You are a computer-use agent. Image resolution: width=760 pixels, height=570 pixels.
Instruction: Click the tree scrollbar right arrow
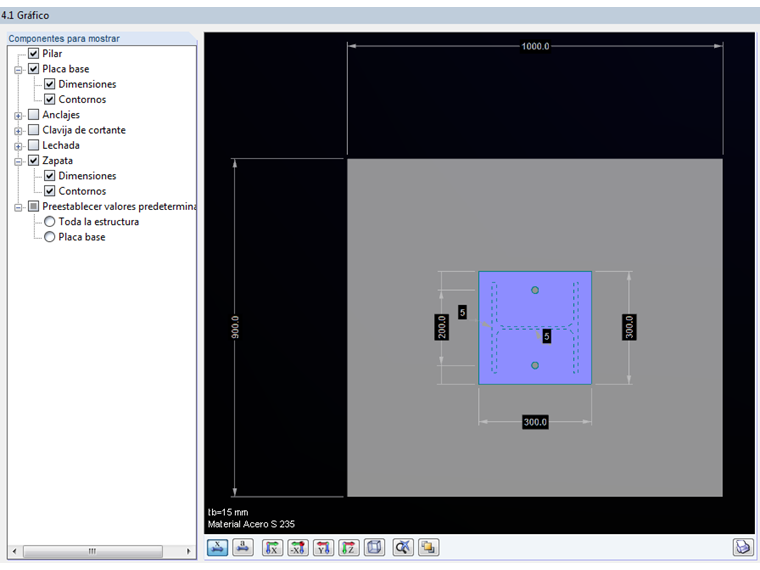pyautogui.click(x=189, y=551)
